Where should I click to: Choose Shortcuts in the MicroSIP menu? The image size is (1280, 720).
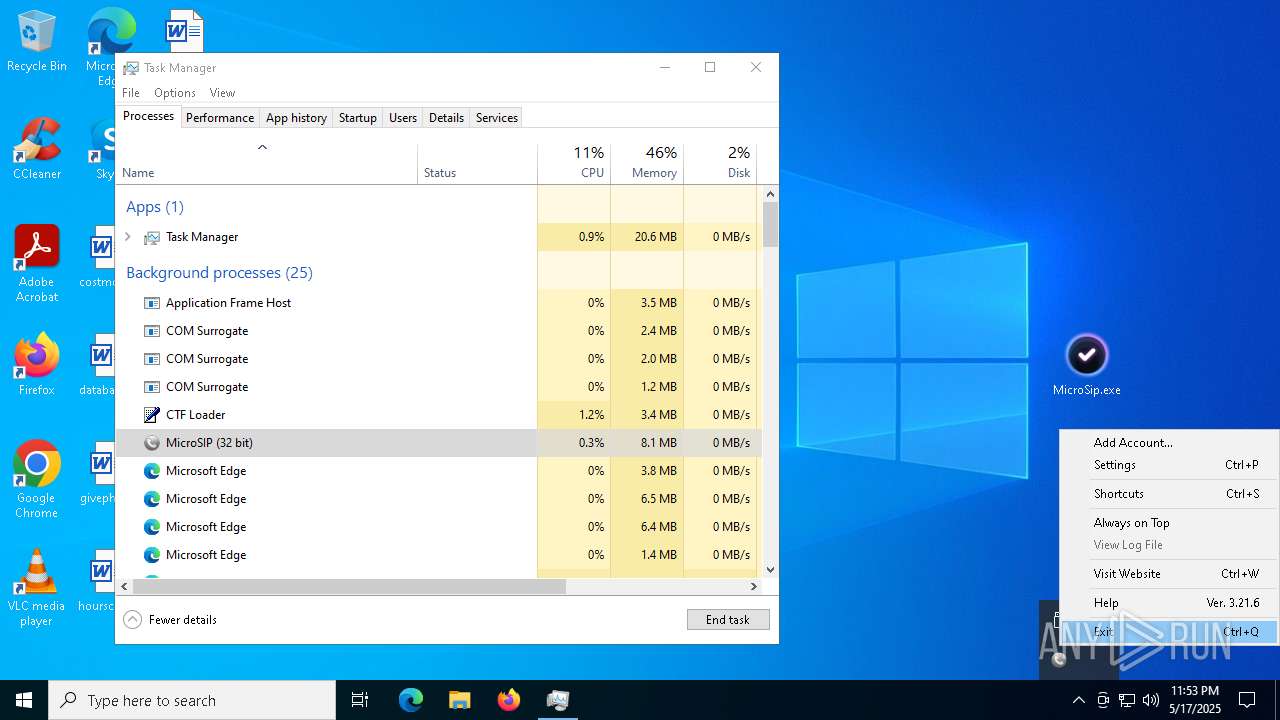[1169, 494]
